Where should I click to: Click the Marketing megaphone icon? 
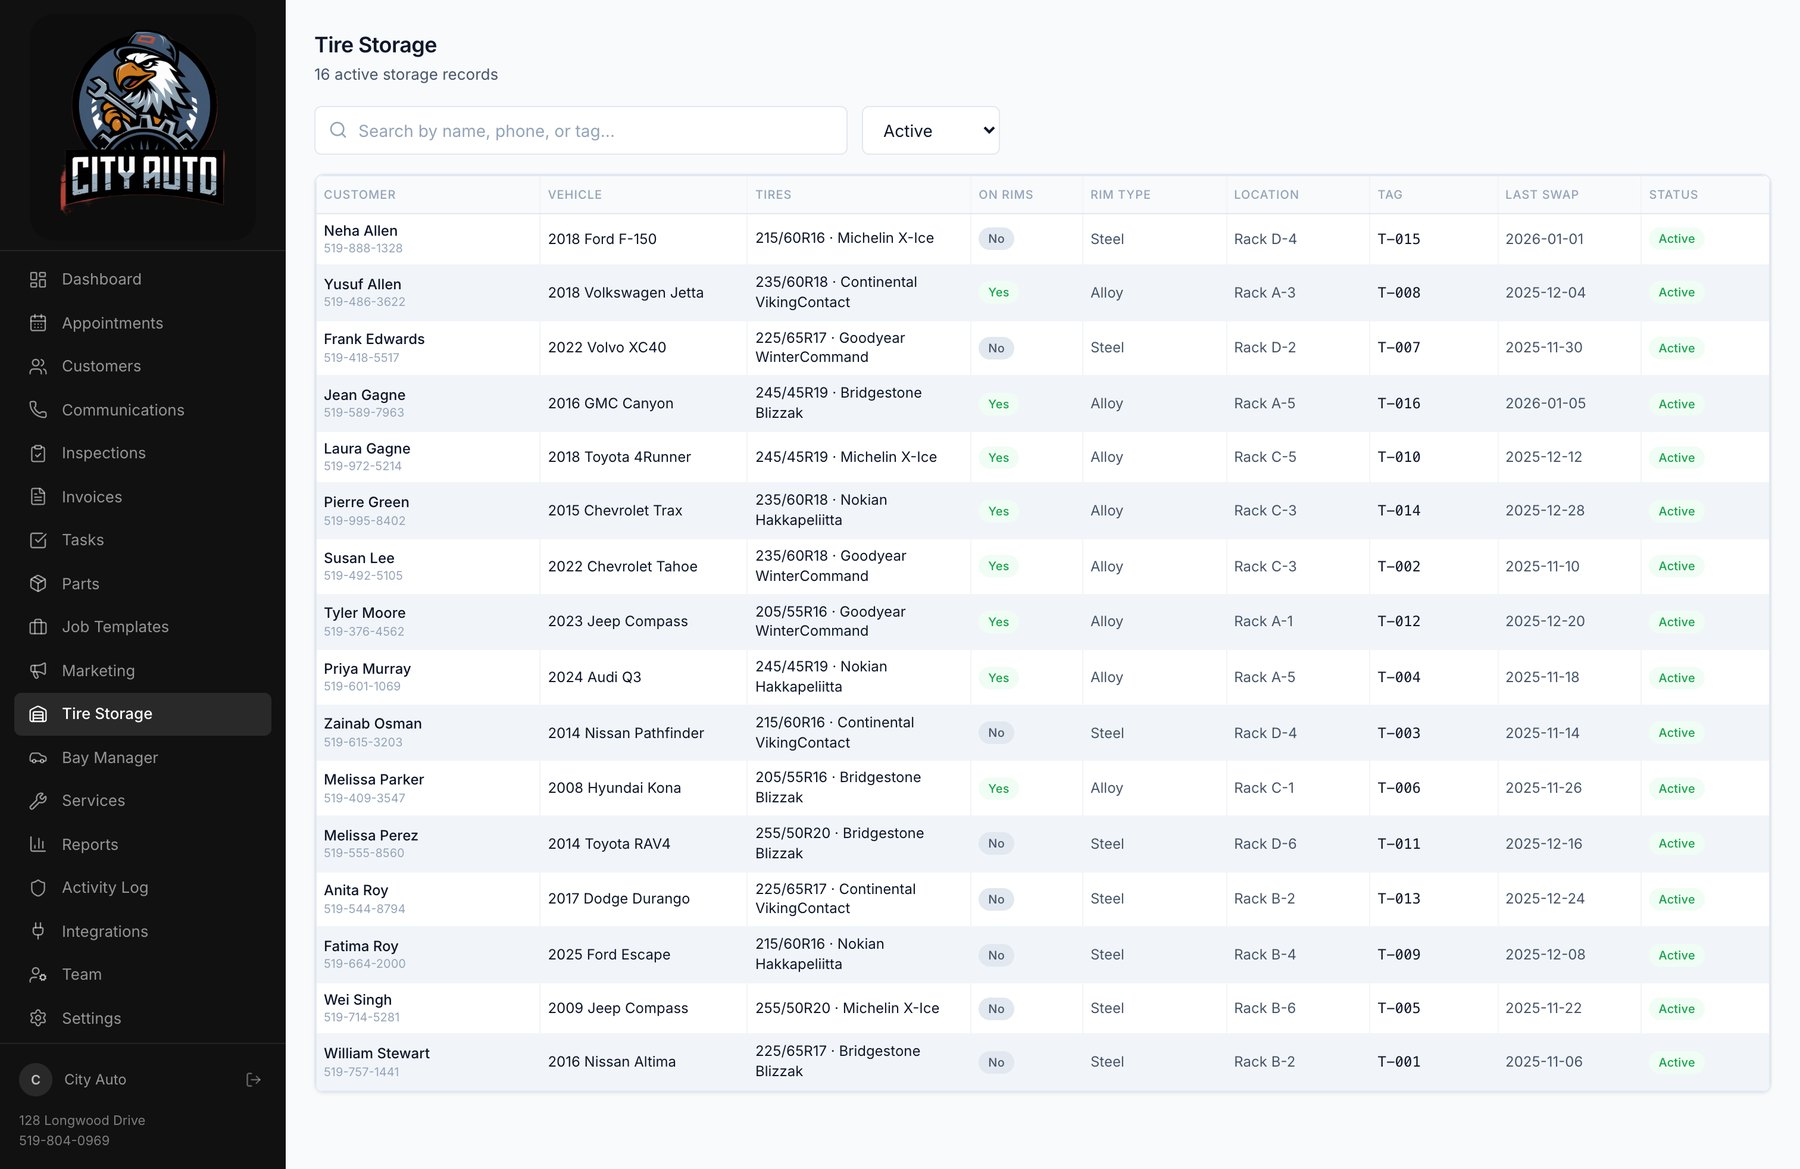pyautogui.click(x=38, y=671)
